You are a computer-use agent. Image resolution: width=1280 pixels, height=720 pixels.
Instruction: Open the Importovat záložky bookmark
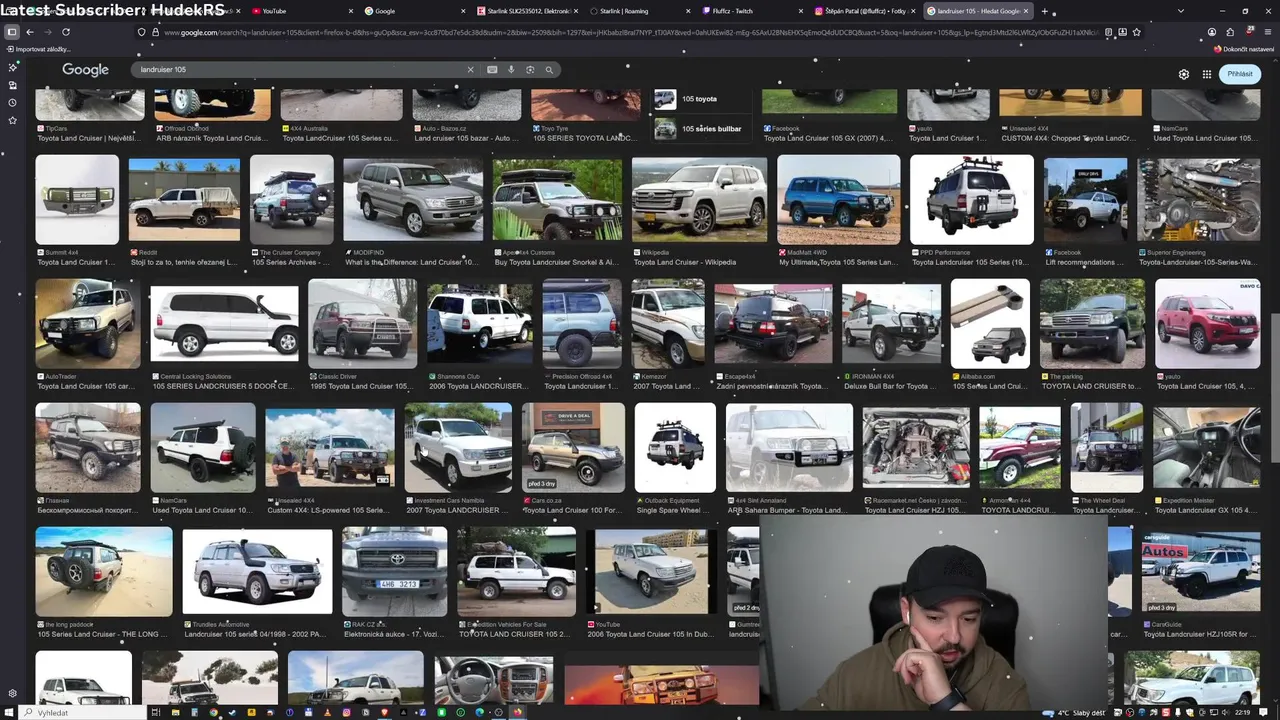coord(39,49)
